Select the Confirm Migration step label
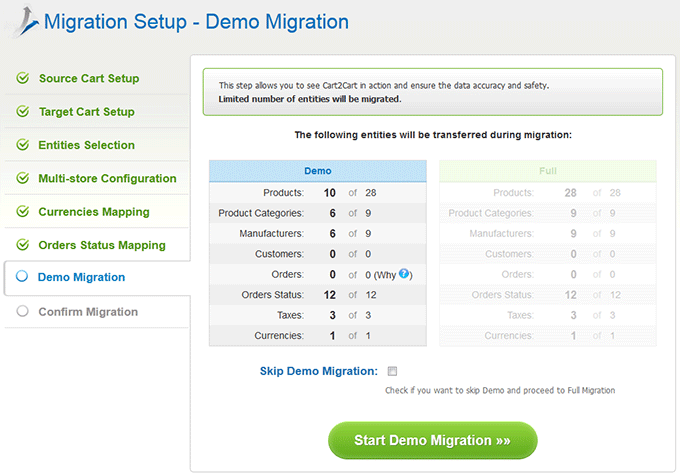680x475 pixels. coord(88,312)
